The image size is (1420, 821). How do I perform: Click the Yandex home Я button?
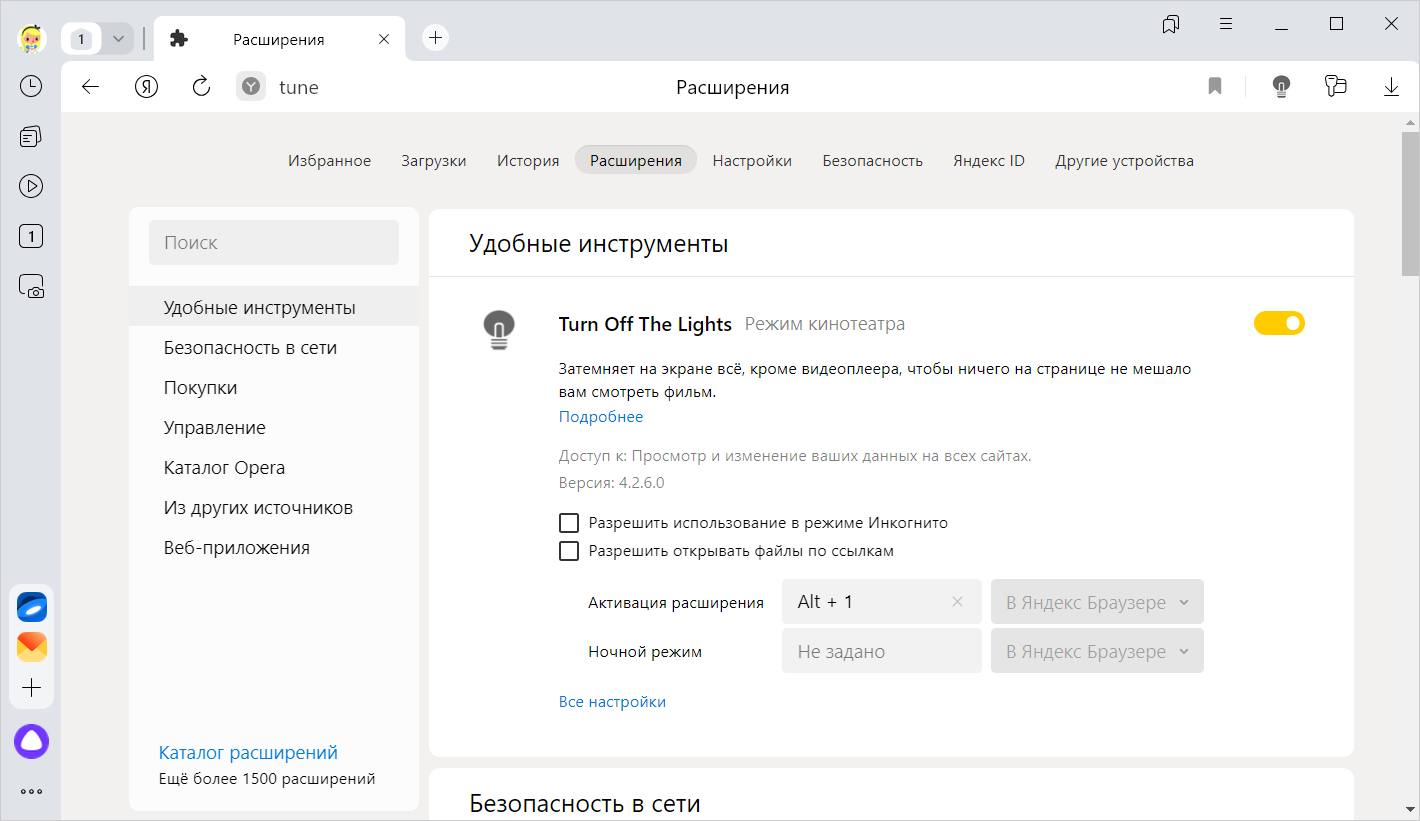pyautogui.click(x=147, y=87)
